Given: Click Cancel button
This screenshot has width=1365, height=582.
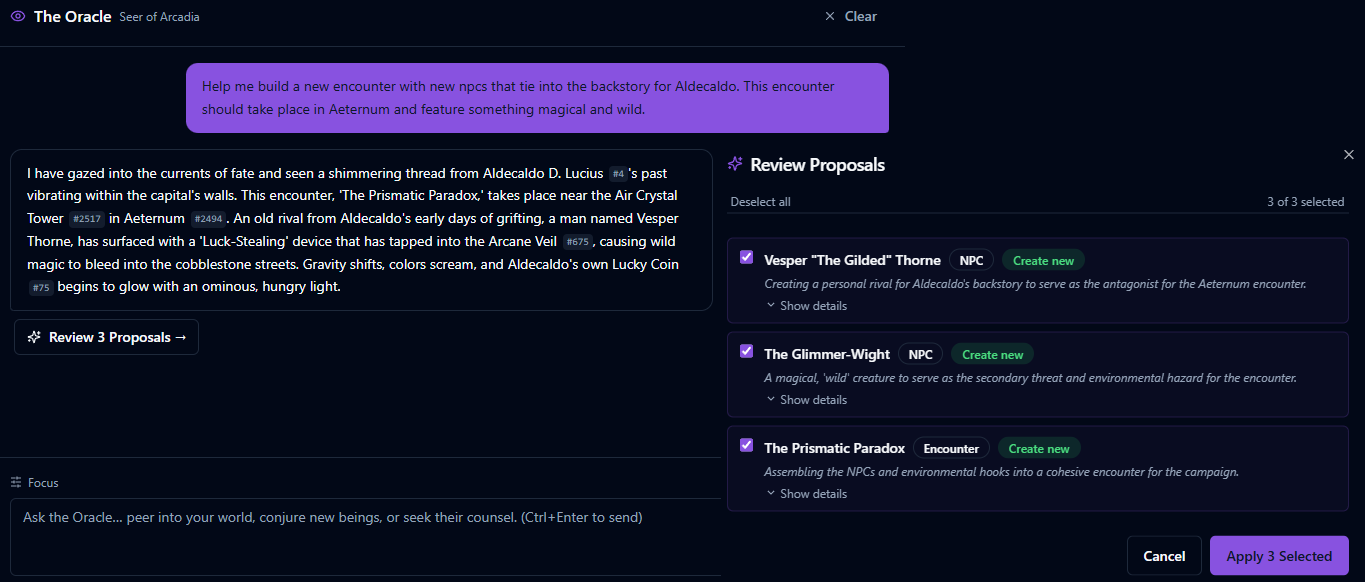Looking at the screenshot, I should click(x=1164, y=556).
